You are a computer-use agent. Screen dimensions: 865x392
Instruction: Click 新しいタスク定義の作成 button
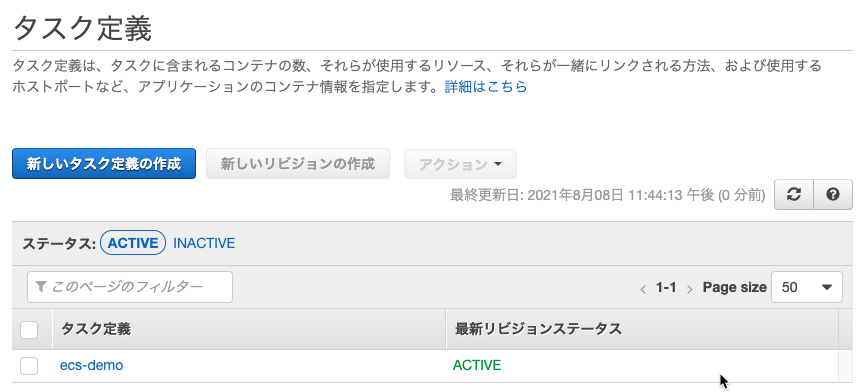[x=104, y=164]
